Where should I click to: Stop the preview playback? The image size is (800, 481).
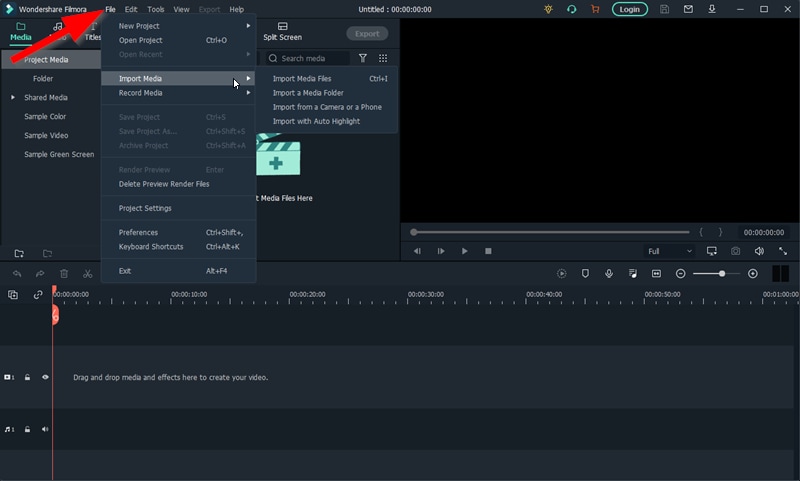488,251
